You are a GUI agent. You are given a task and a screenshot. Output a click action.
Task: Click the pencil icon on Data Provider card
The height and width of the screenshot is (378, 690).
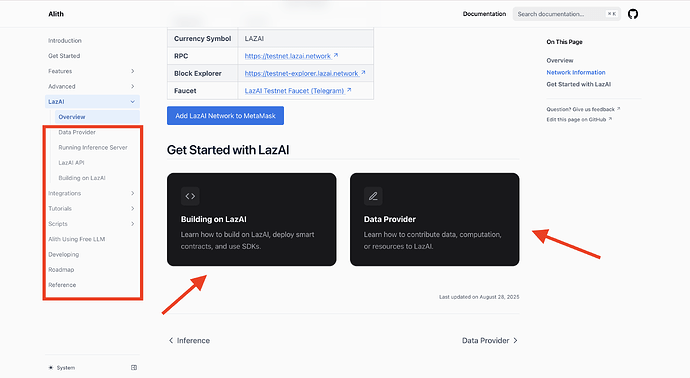coord(373,196)
